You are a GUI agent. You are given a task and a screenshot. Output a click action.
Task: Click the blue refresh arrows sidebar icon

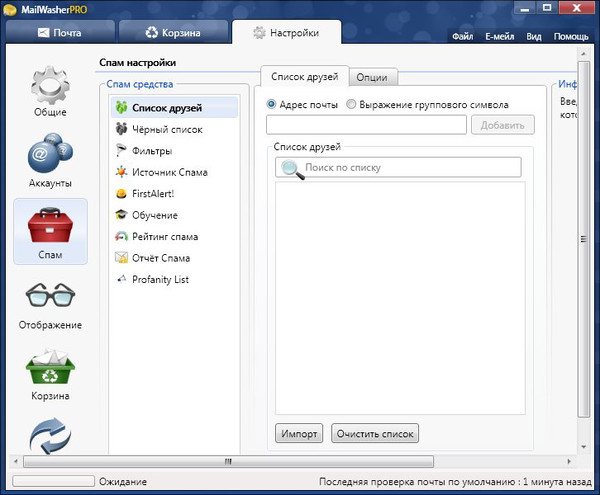[x=50, y=436]
